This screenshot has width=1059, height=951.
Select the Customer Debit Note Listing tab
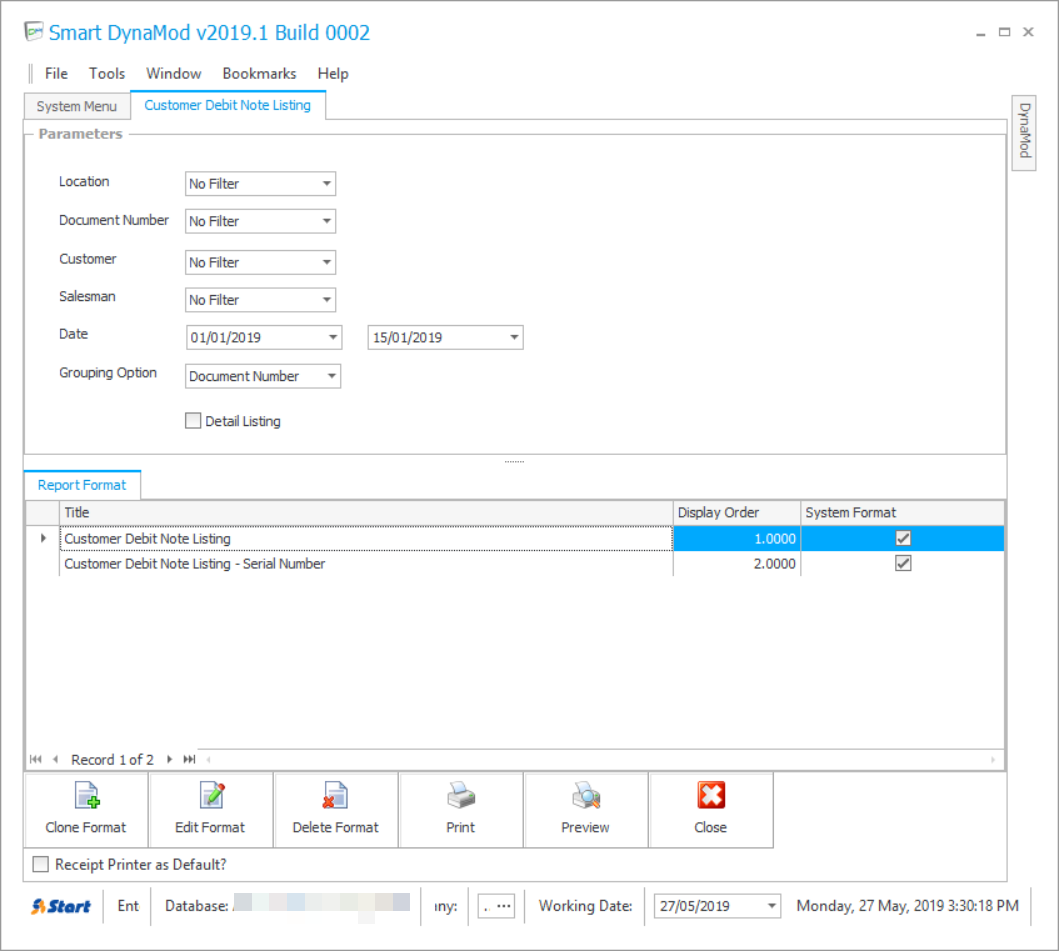pos(228,105)
